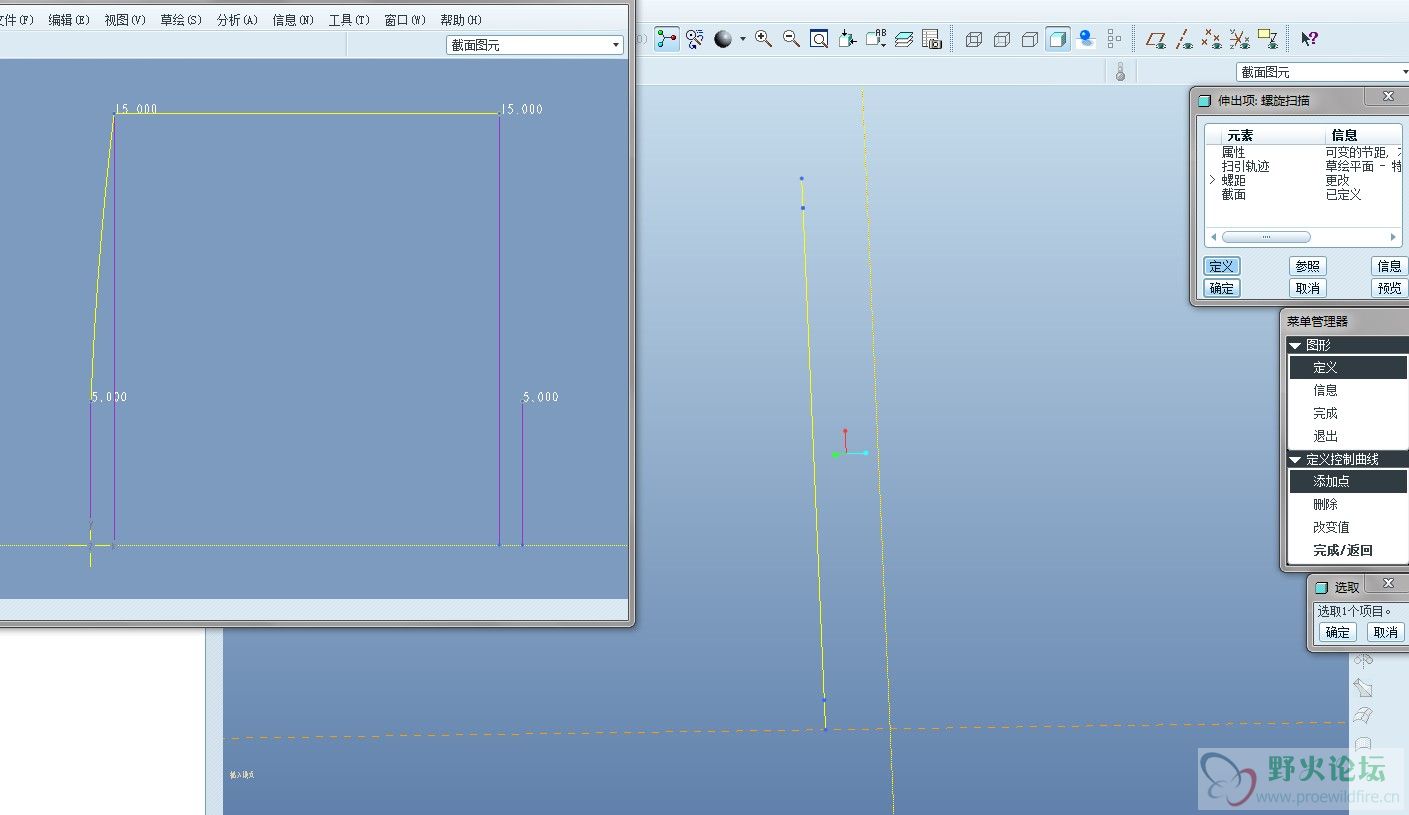Click 定义 button in 螺旋扫描 dialog
1409x815 pixels.
pos(1222,266)
